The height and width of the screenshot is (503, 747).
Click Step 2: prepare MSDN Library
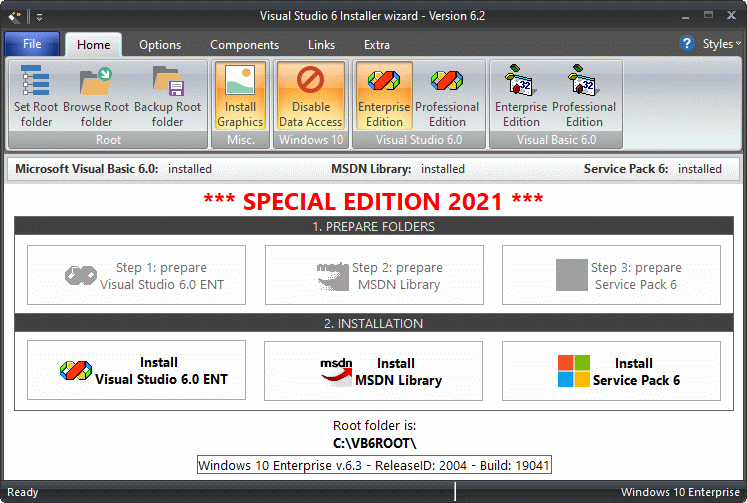374,275
